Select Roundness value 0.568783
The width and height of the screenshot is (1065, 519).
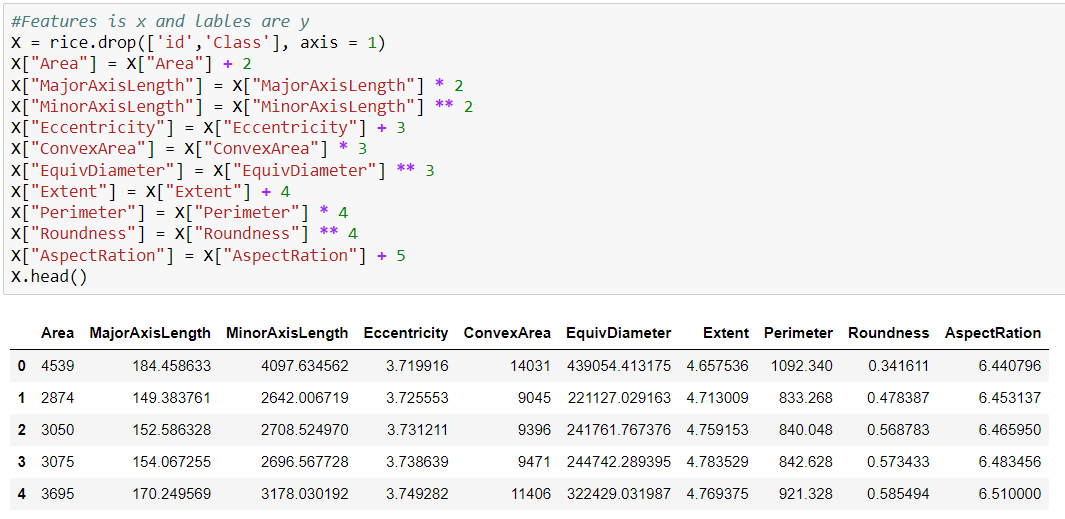pyautogui.click(x=899, y=430)
